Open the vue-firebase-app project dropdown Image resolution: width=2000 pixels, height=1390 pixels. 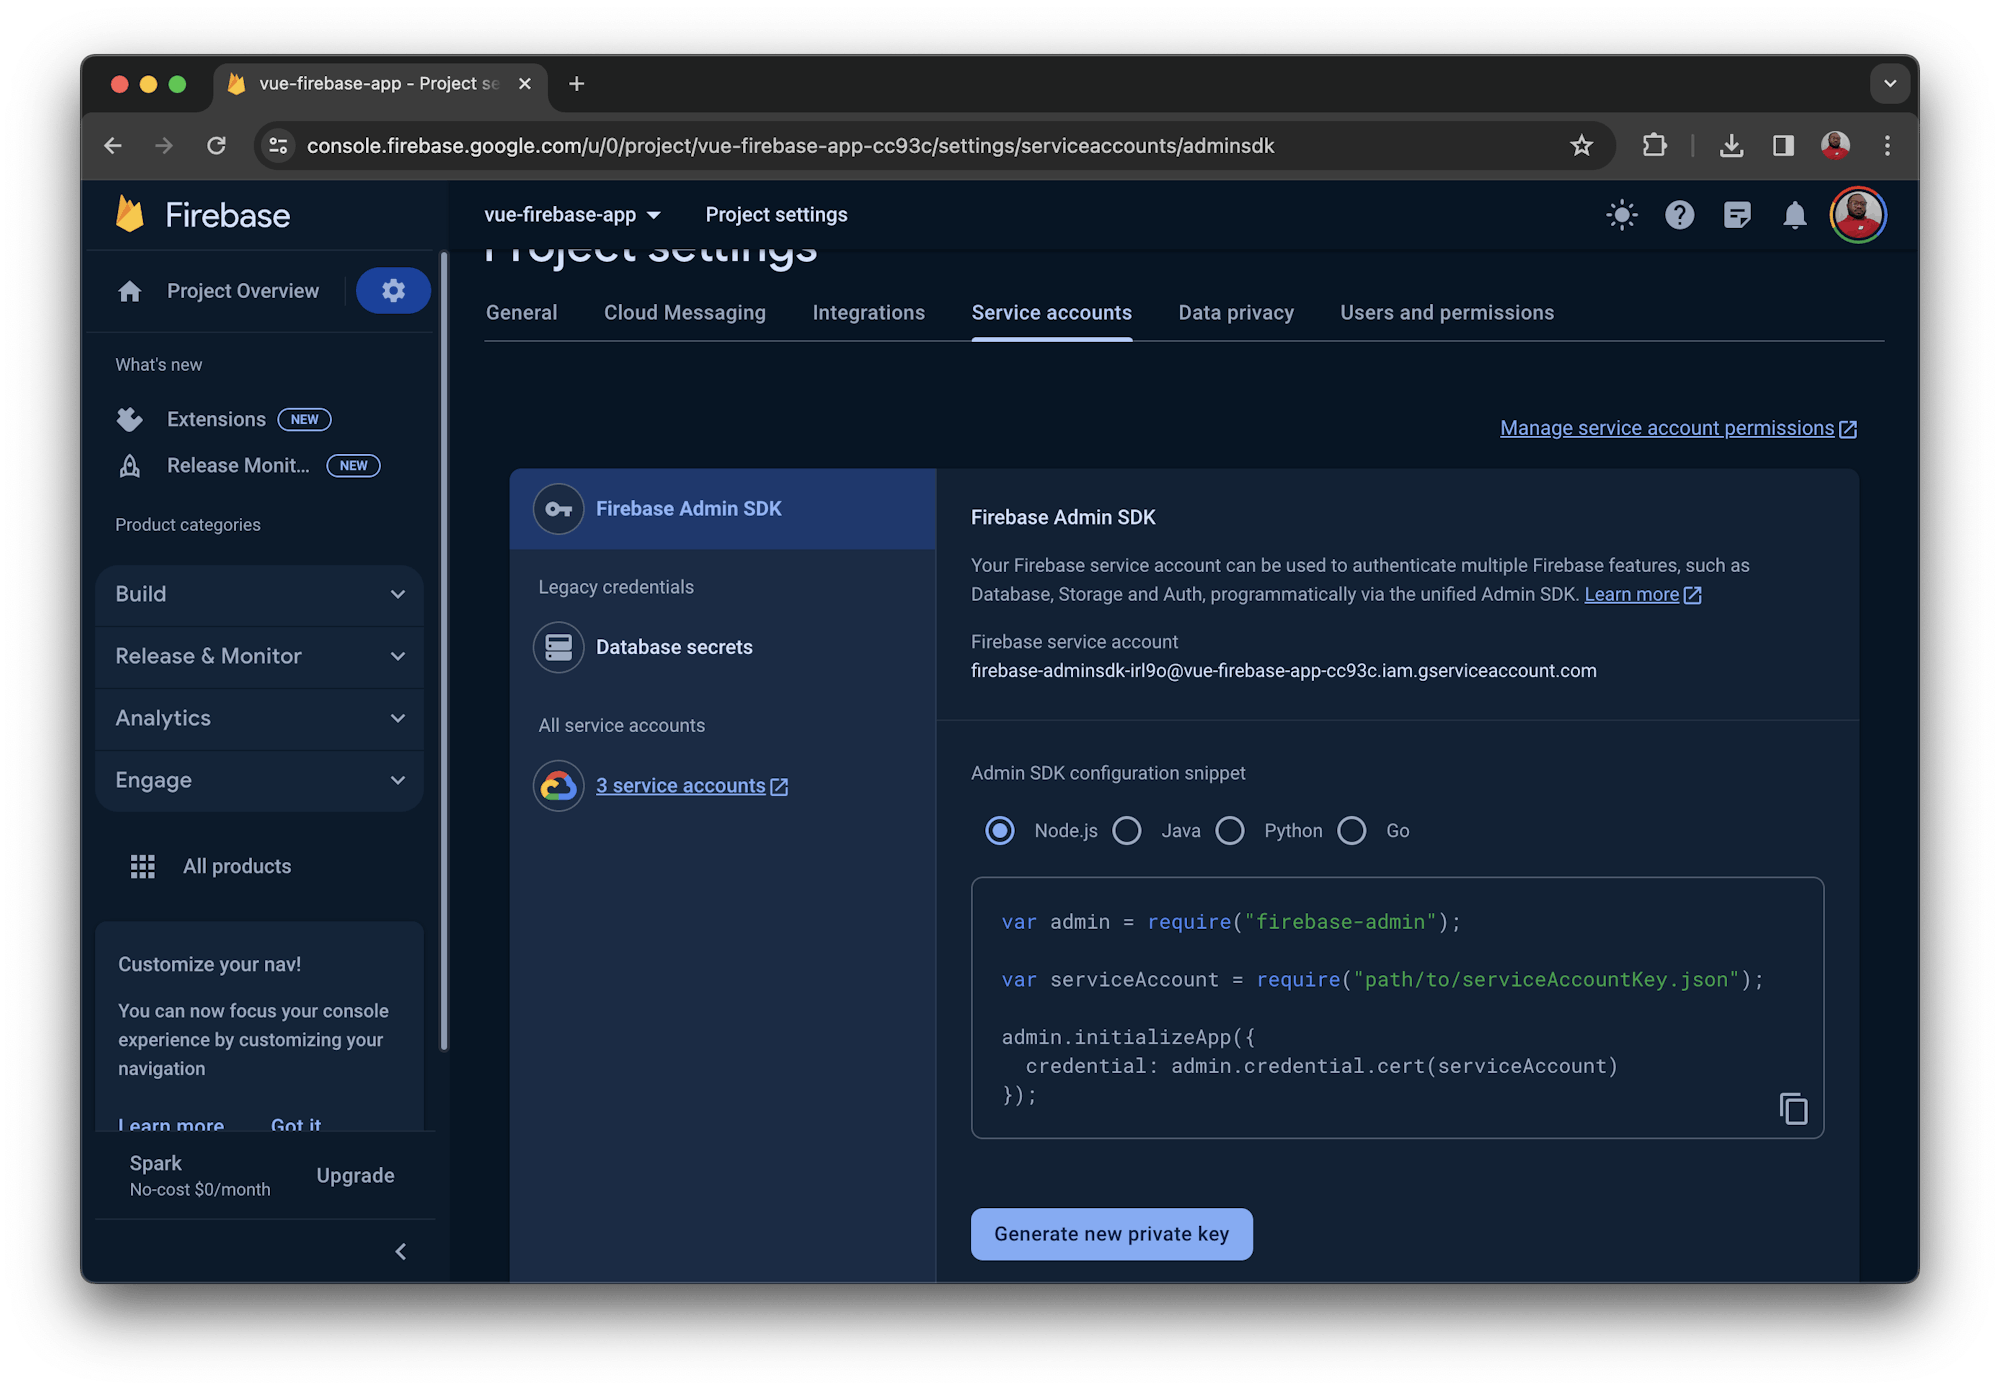572,214
